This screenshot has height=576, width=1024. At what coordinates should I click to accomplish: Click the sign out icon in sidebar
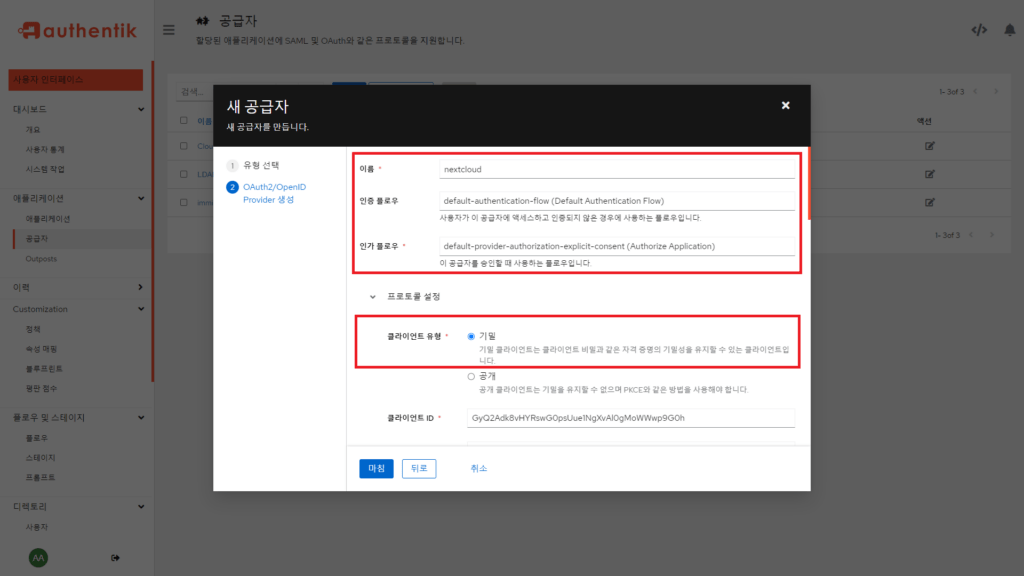pyautogui.click(x=116, y=558)
